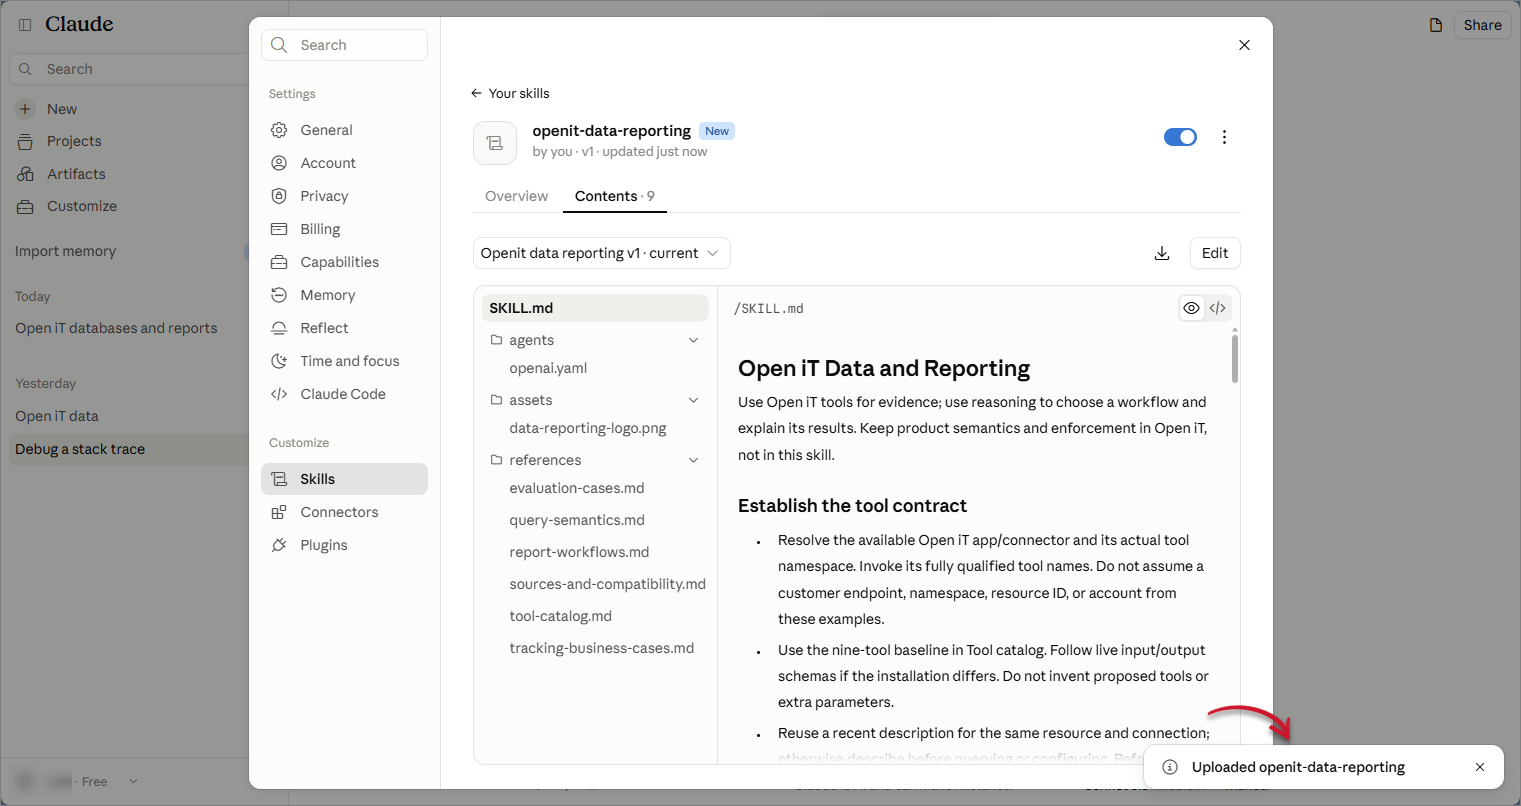Click the settings Search field

tap(344, 45)
